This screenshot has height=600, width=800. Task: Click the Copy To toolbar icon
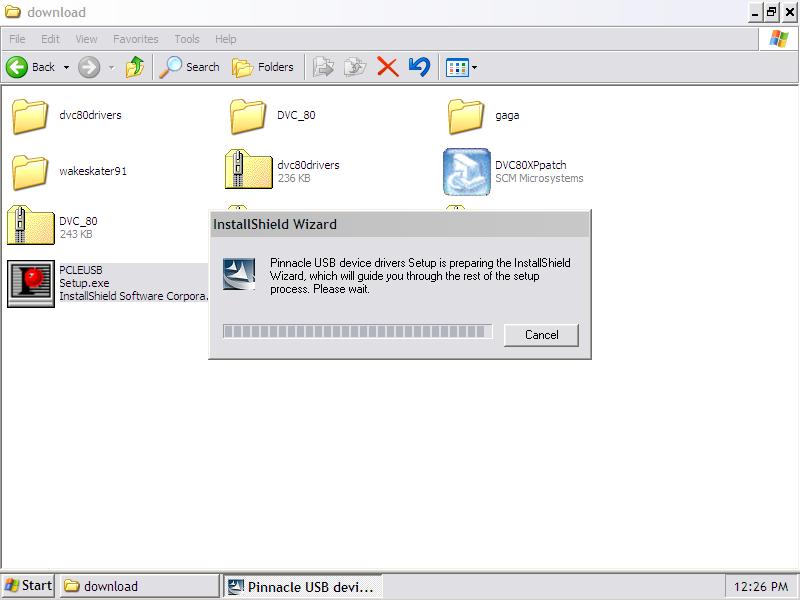[355, 67]
